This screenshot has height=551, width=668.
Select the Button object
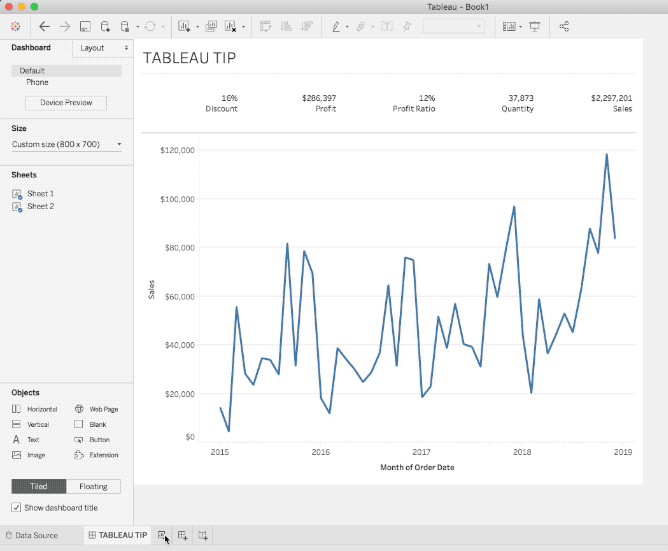click(x=92, y=439)
